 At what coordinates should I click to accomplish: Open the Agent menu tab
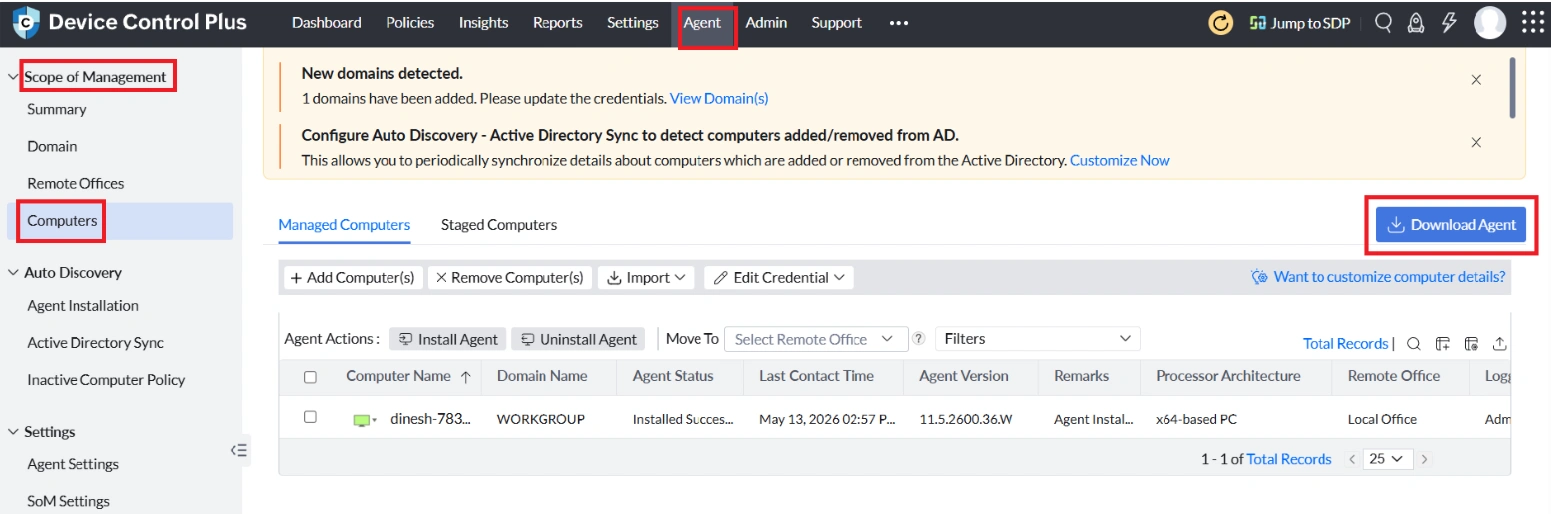tap(702, 23)
